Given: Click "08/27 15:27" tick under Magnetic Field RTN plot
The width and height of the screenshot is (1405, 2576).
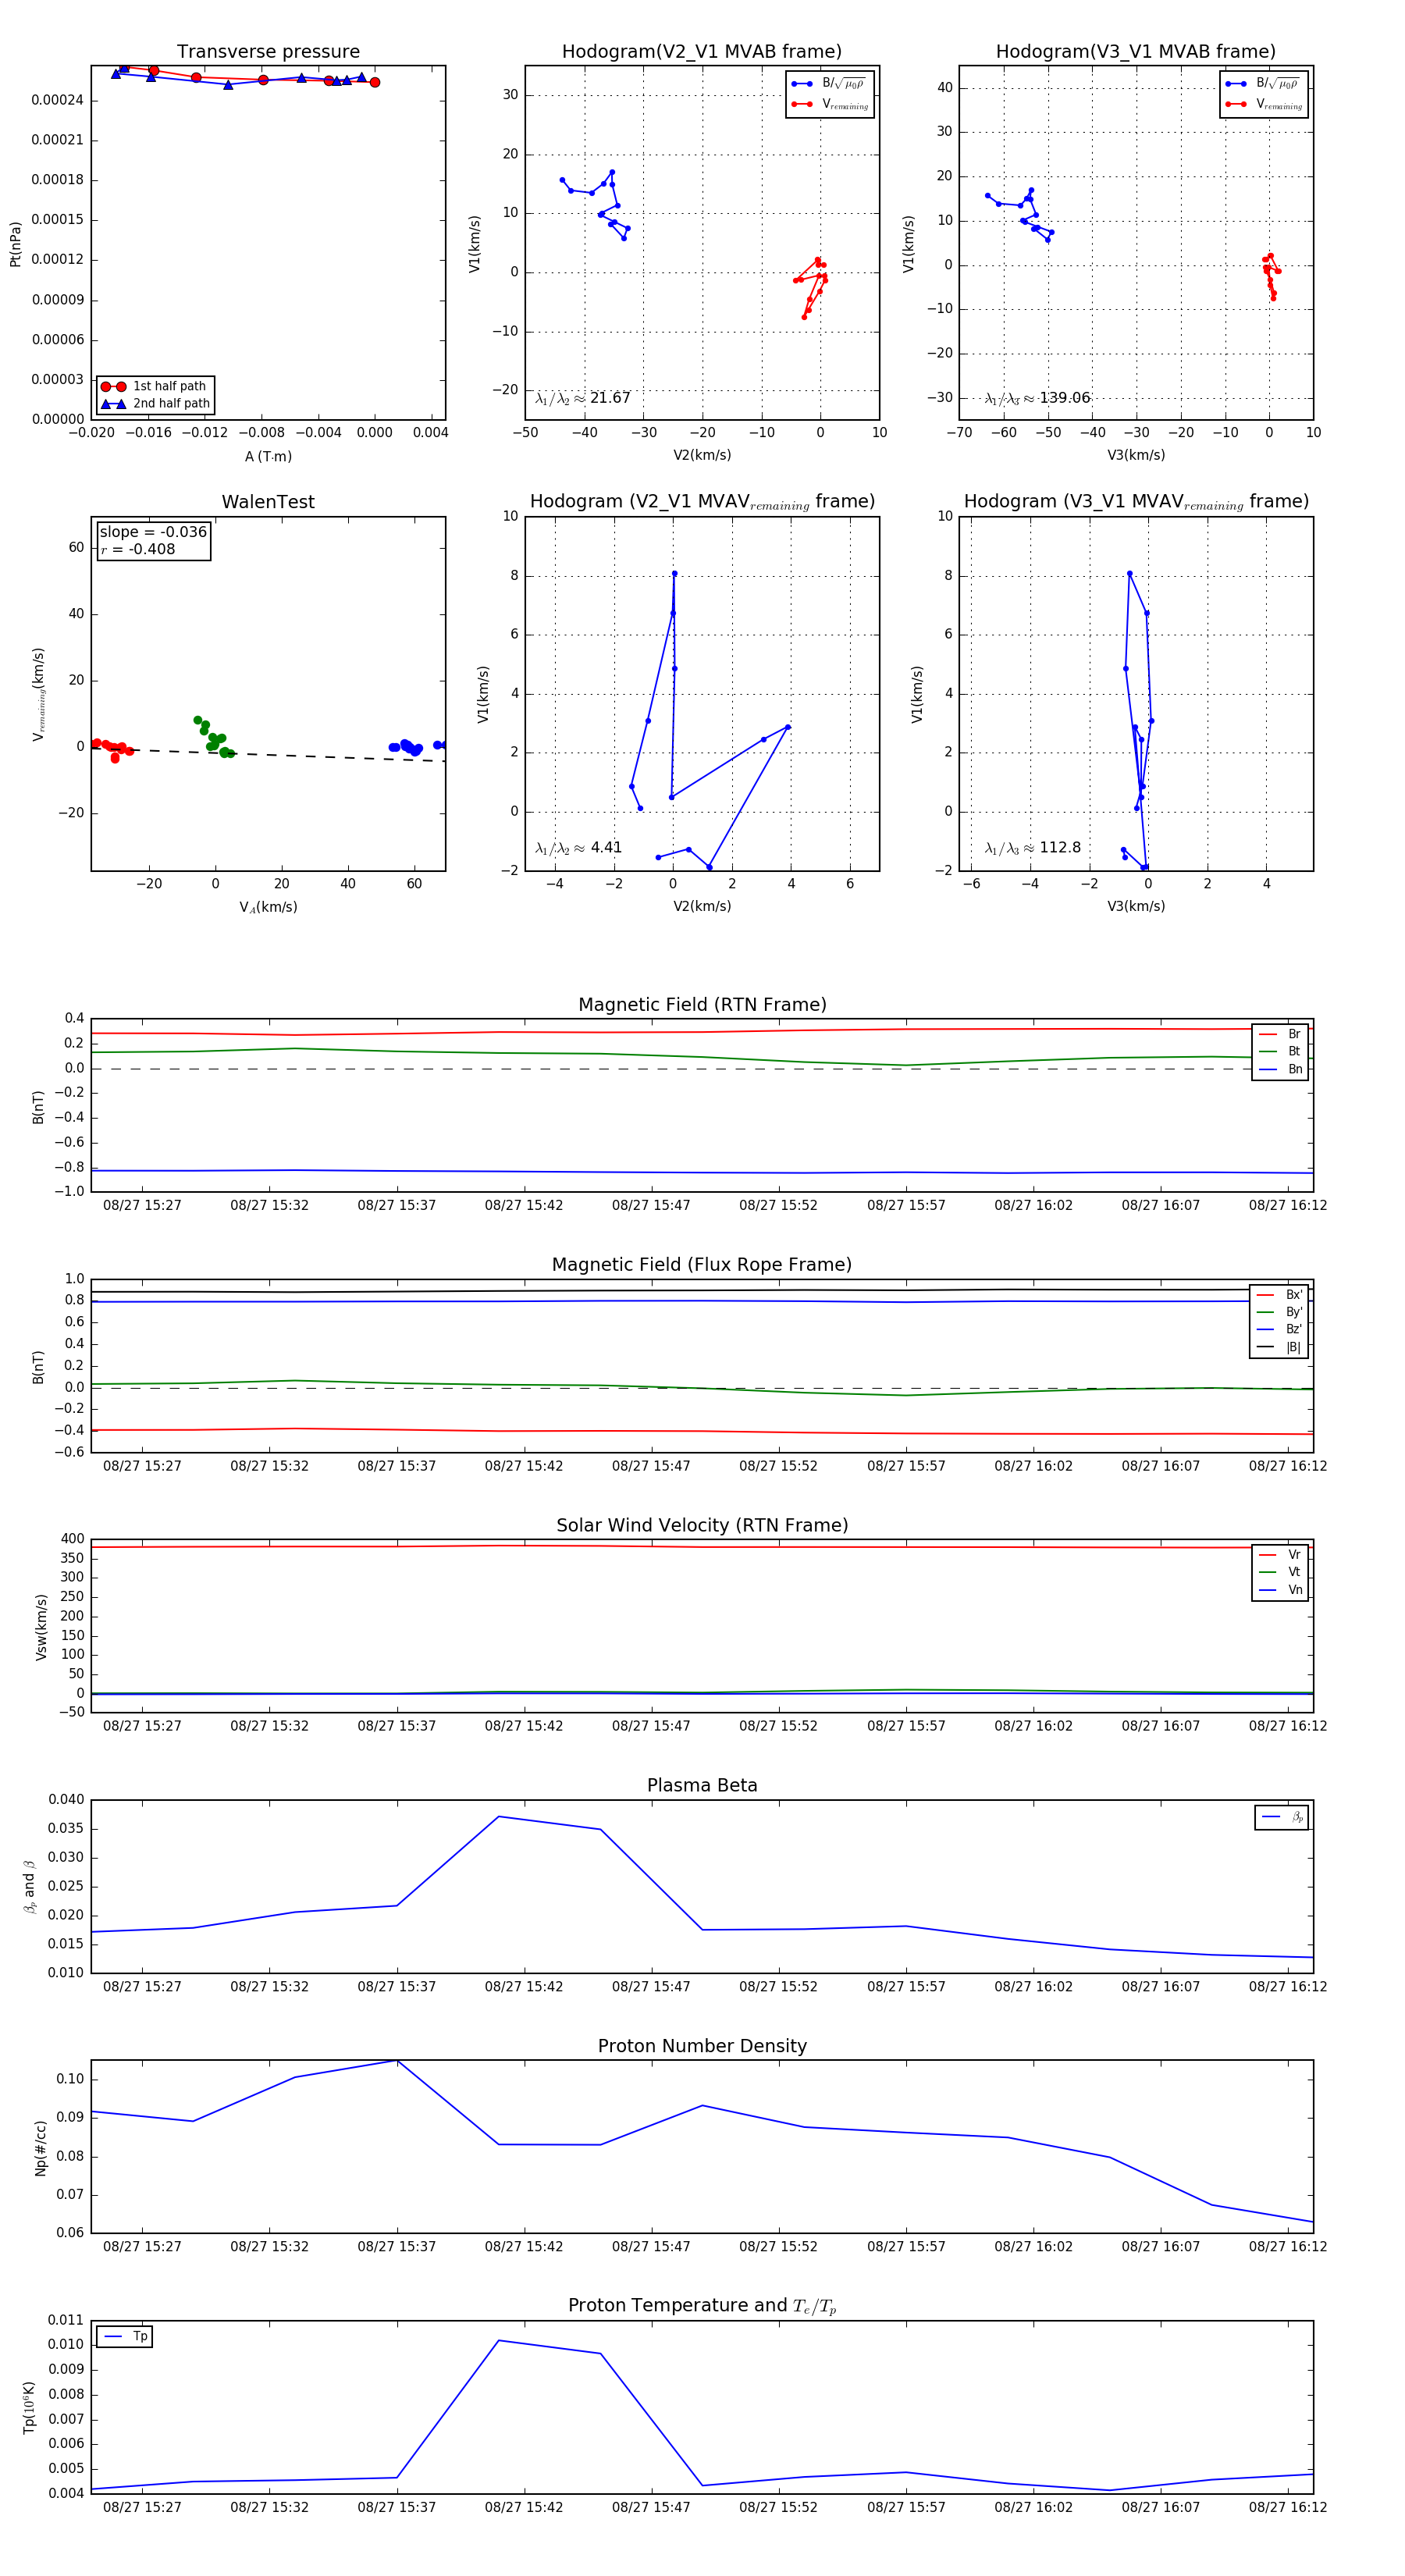Looking at the screenshot, I should click(x=142, y=1205).
